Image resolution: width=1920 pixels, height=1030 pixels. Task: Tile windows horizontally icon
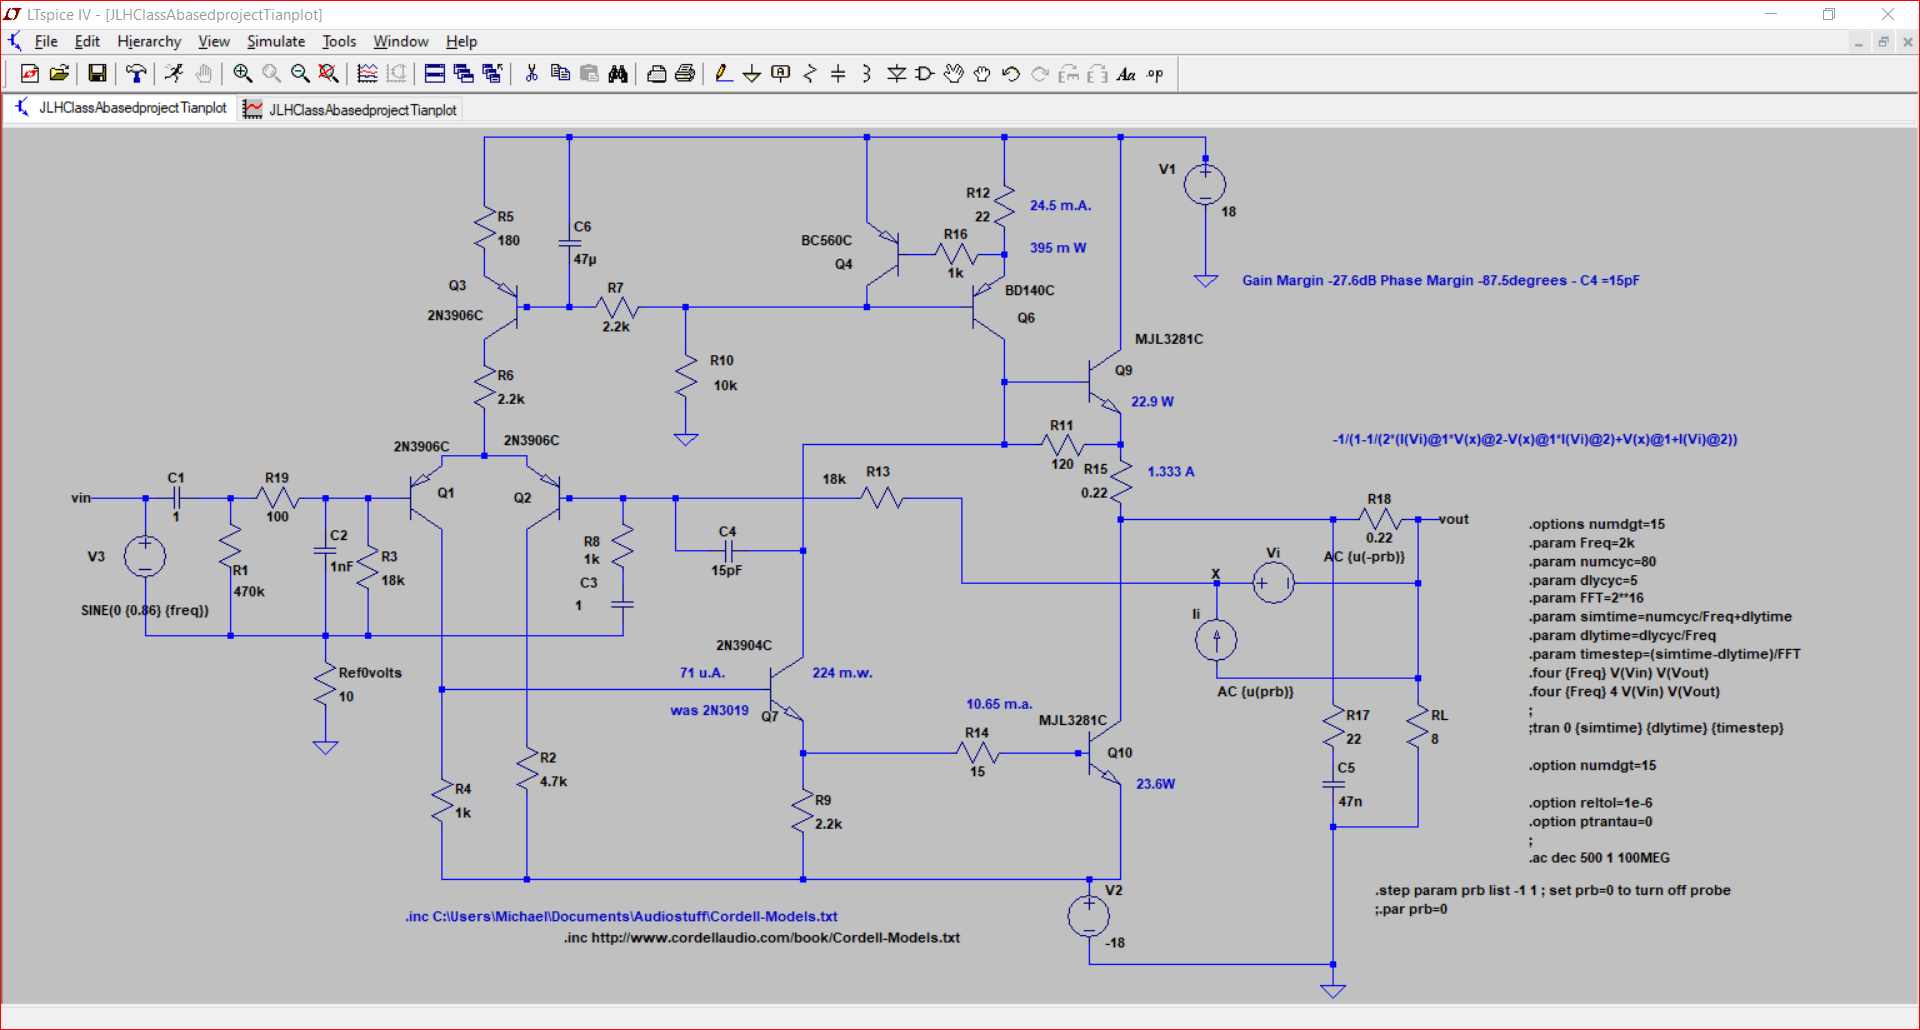pos(434,74)
